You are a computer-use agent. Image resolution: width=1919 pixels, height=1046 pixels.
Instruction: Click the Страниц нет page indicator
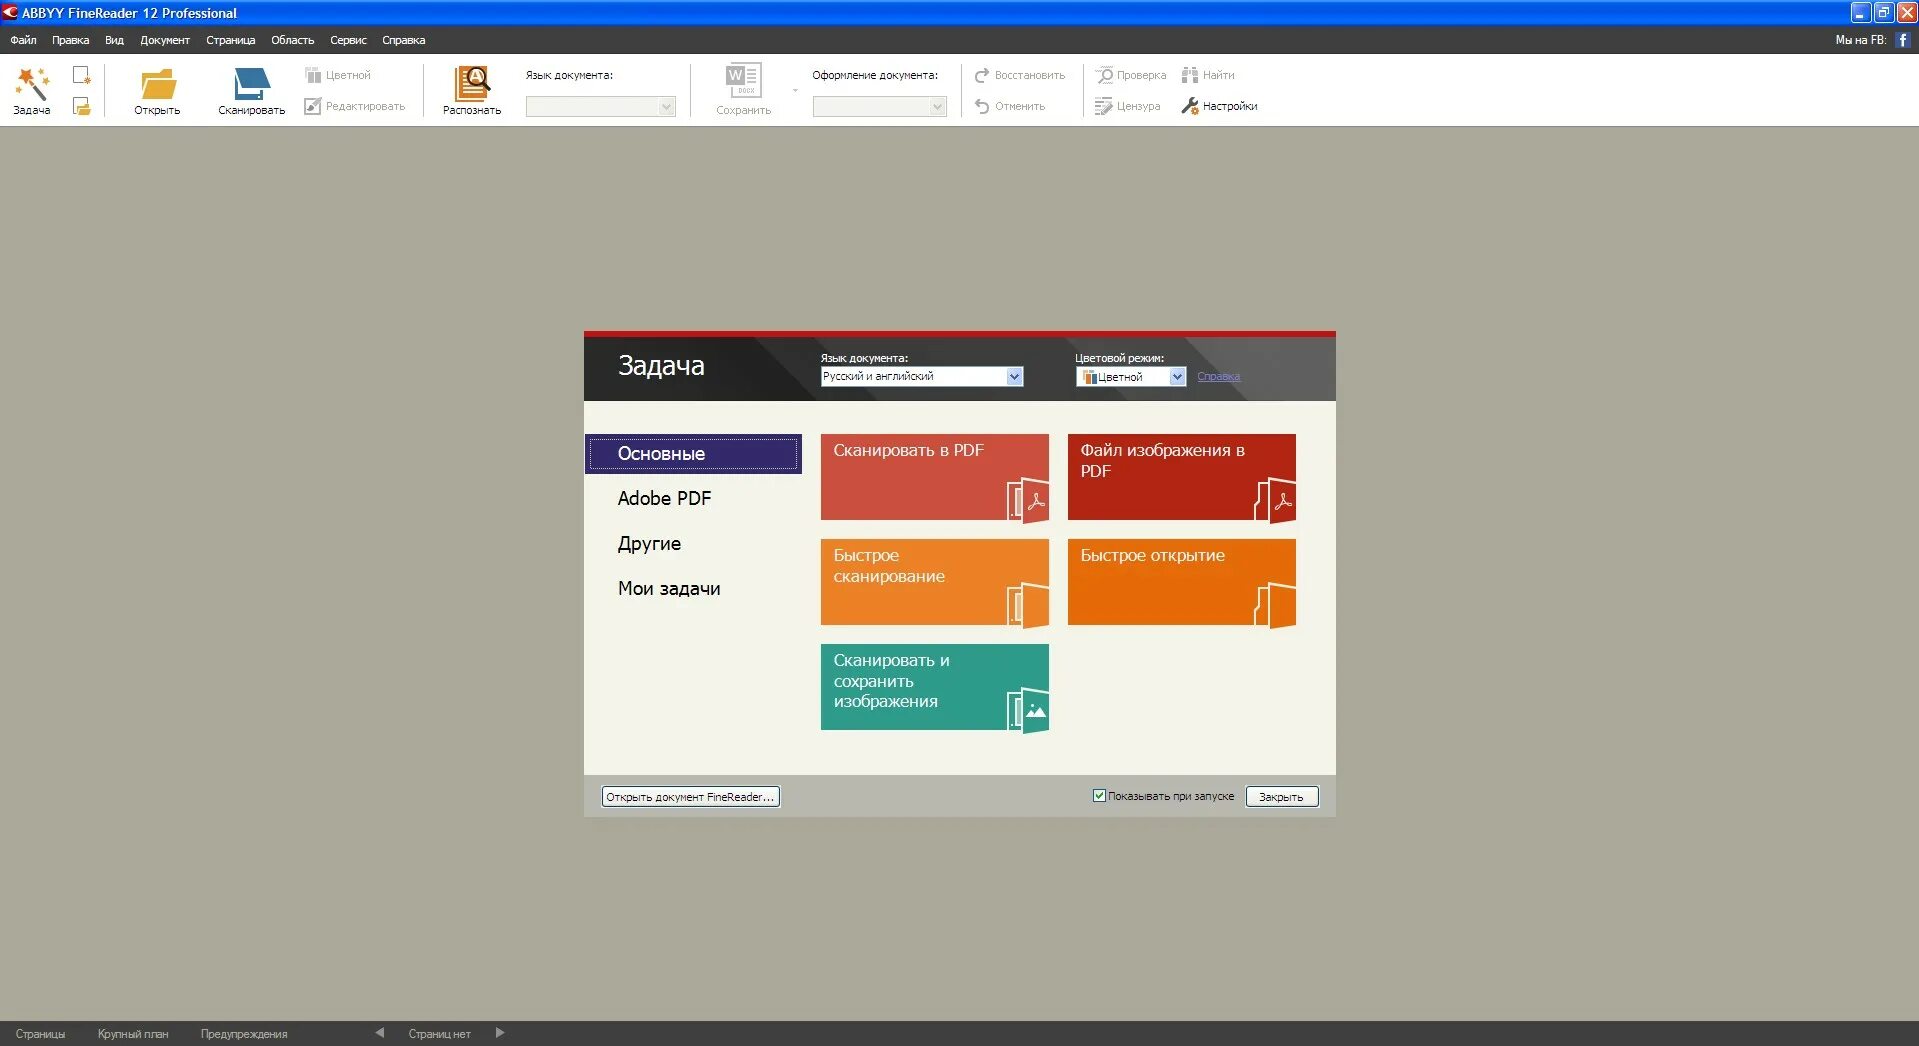(439, 1034)
